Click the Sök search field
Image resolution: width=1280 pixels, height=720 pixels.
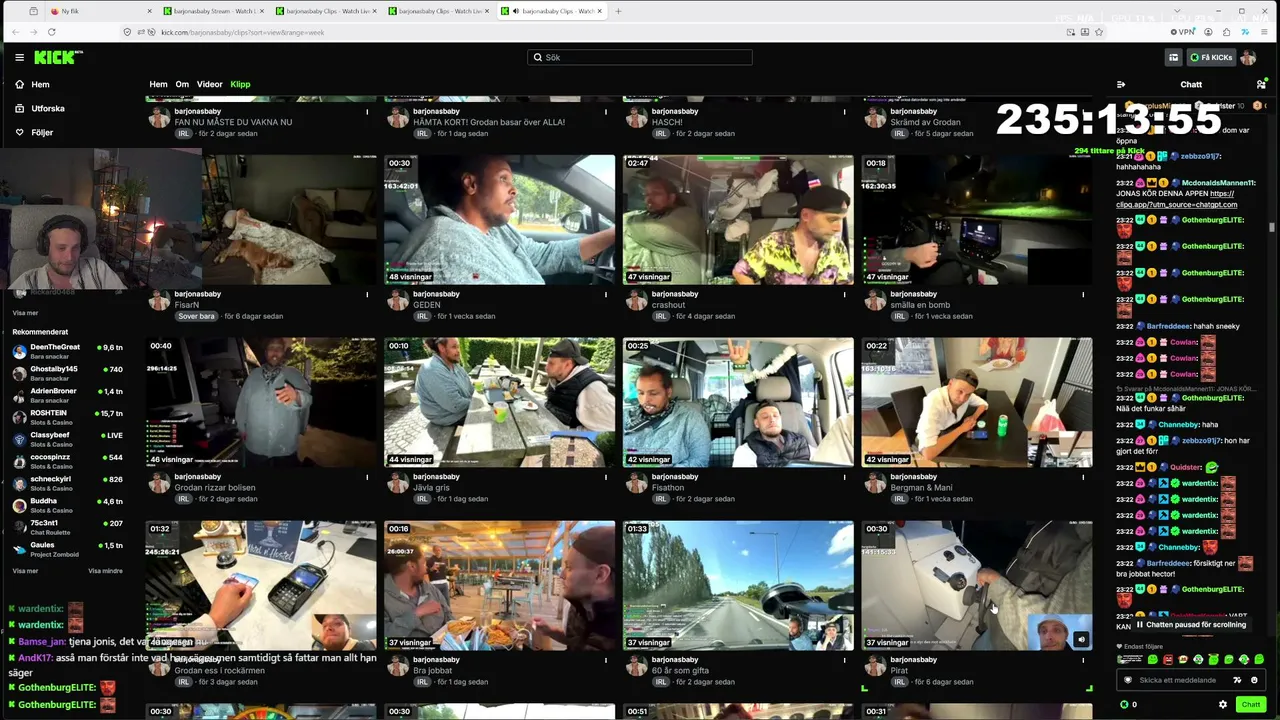pos(640,57)
